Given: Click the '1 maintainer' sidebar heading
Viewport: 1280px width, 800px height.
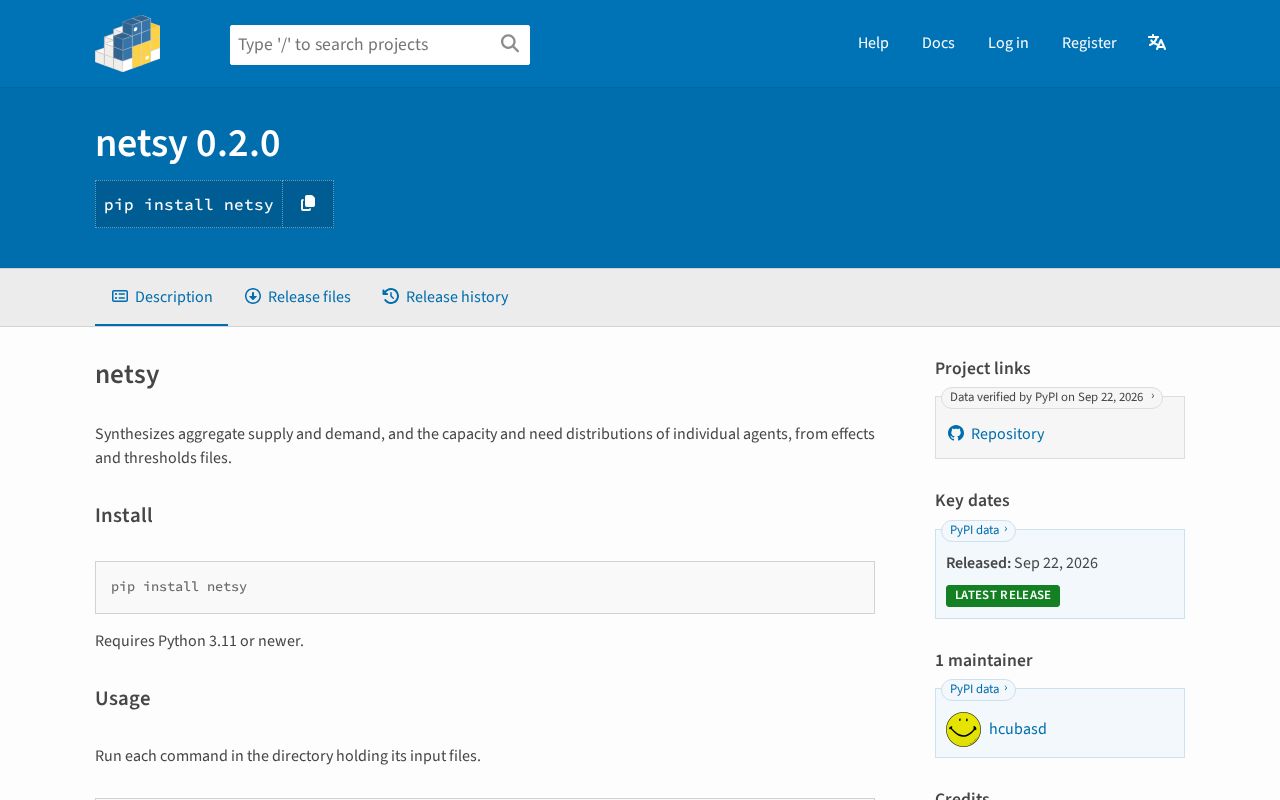Looking at the screenshot, I should tap(984, 661).
